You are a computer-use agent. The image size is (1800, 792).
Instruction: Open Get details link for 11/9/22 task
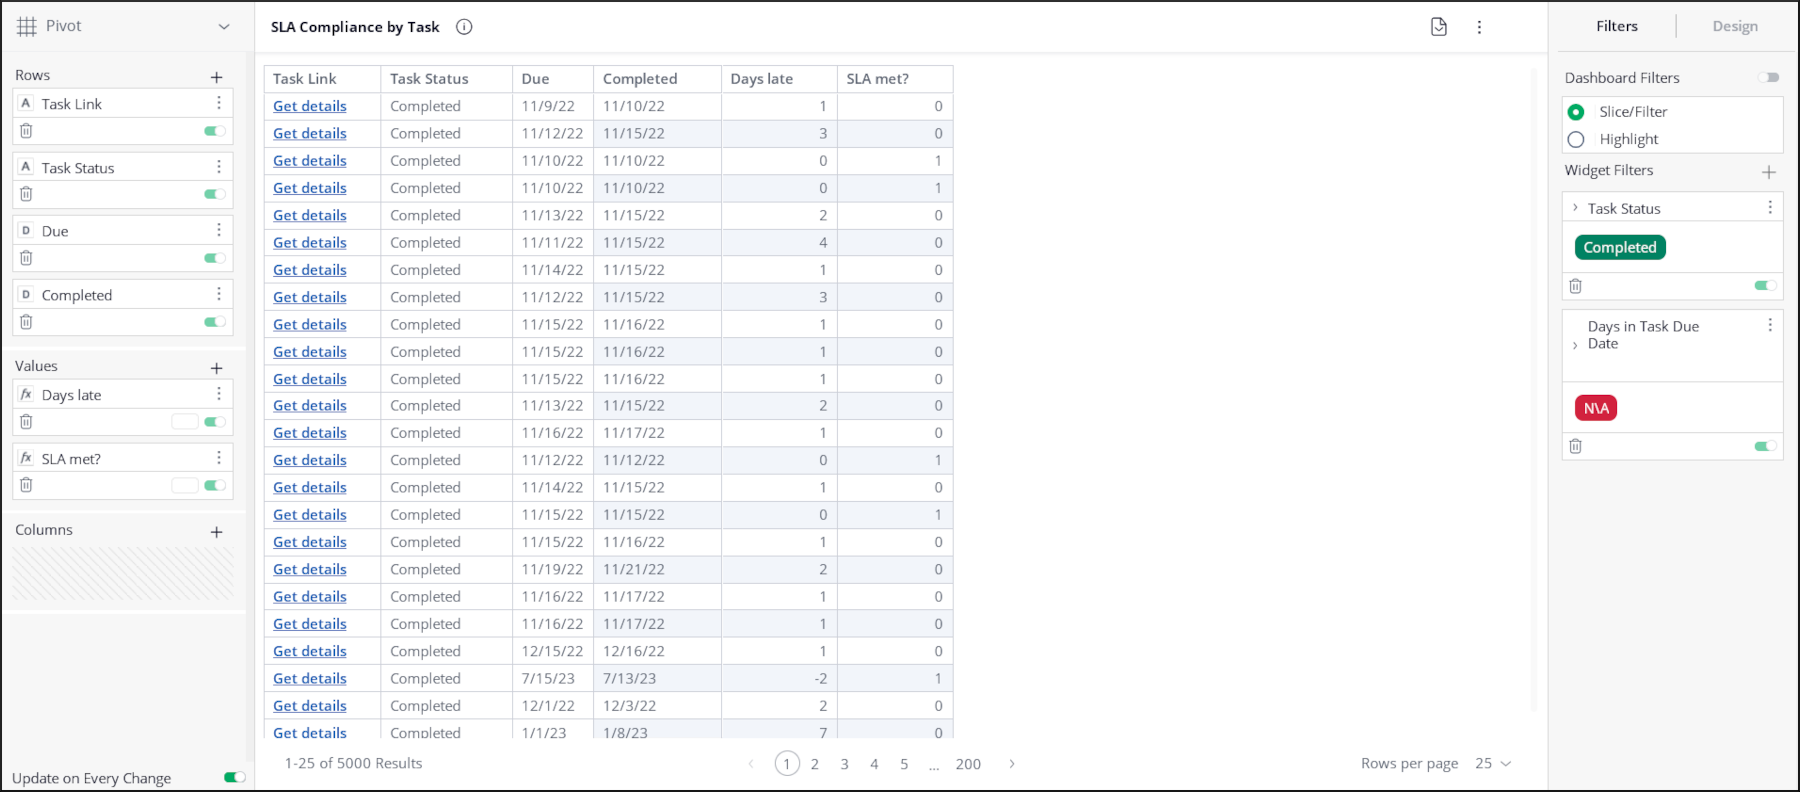[310, 106]
